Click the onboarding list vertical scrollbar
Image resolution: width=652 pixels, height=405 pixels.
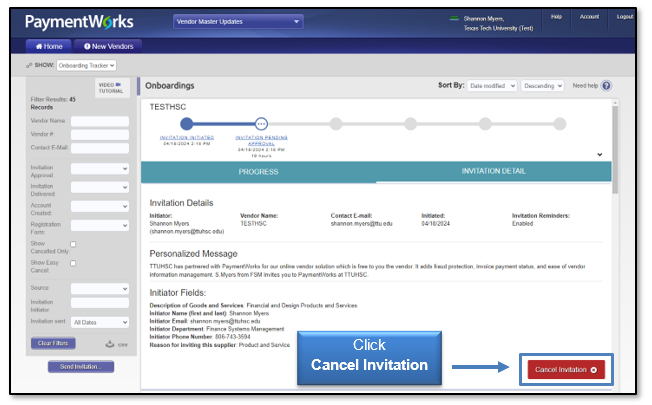tap(615, 150)
